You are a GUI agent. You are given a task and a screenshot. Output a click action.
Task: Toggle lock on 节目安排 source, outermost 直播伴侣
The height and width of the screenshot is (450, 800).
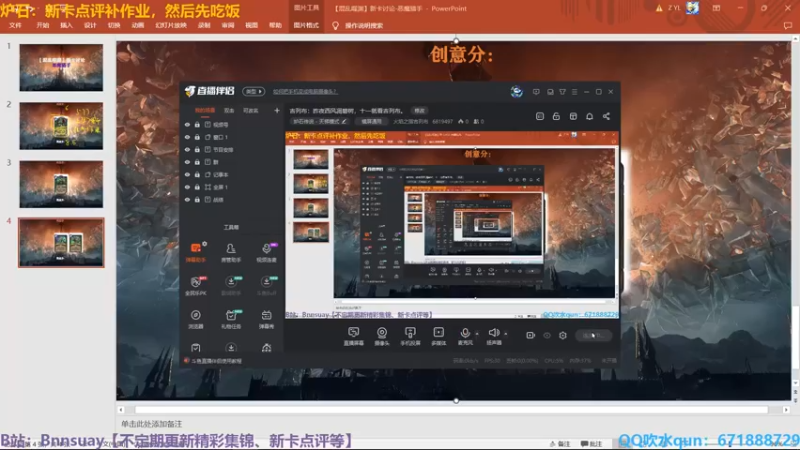(197, 149)
